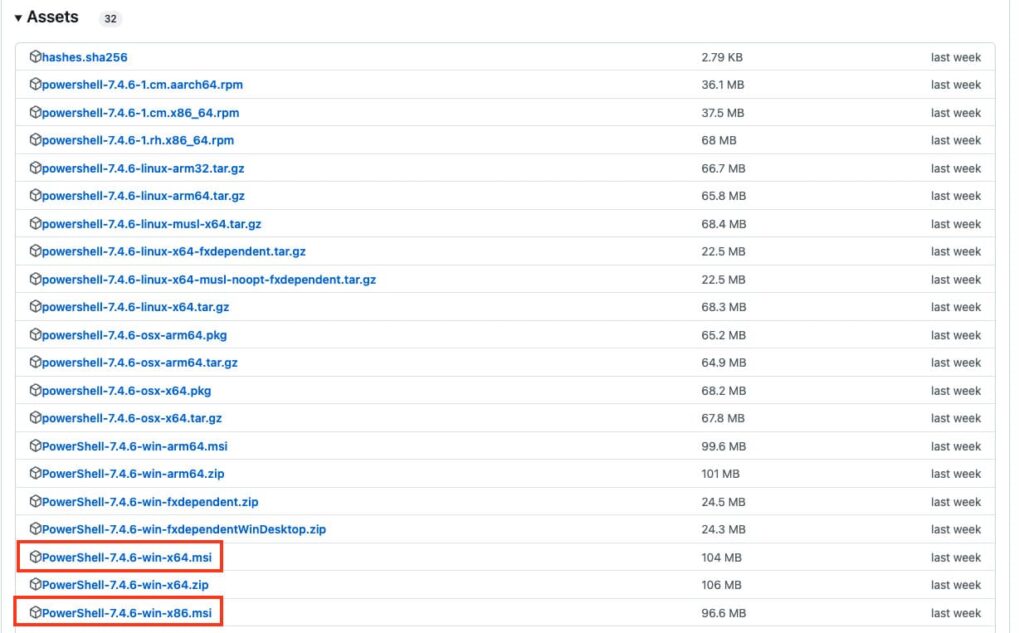1024x633 pixels.
Task: Download PowerShell-7.4.6-win-fxdependent.zip
Action: tap(150, 502)
